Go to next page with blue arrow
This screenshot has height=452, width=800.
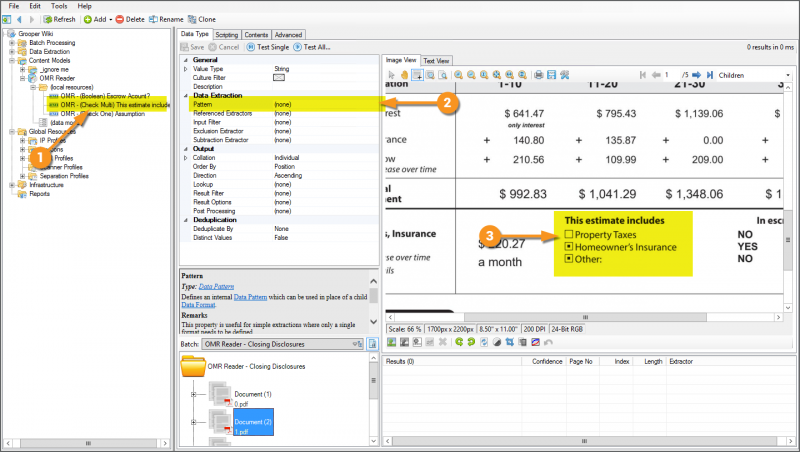click(696, 75)
